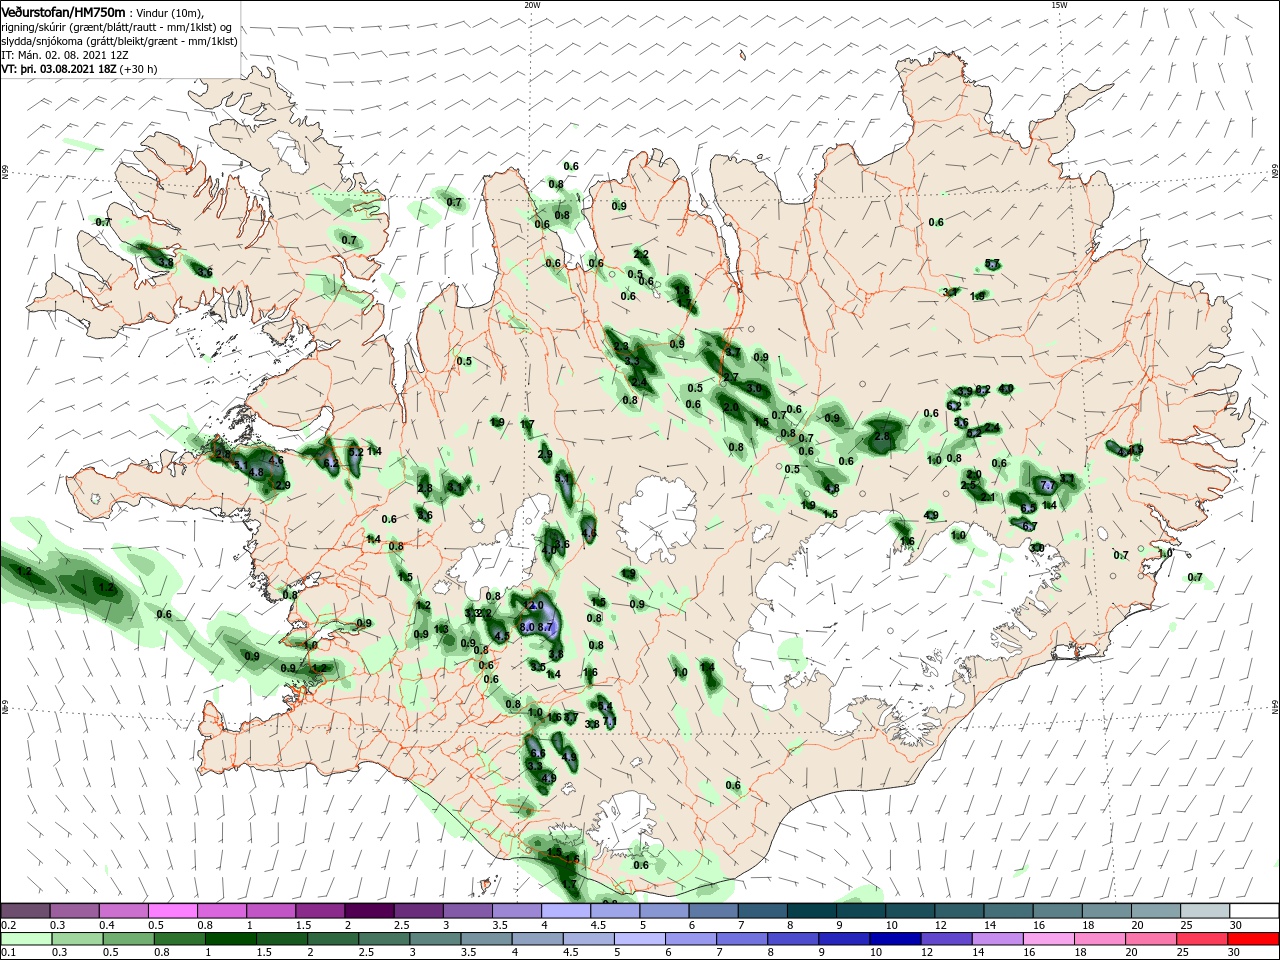Select top legend swatch between 18 and 20
This screenshot has width=1280, height=960.
pyautogui.click(x=1107, y=910)
